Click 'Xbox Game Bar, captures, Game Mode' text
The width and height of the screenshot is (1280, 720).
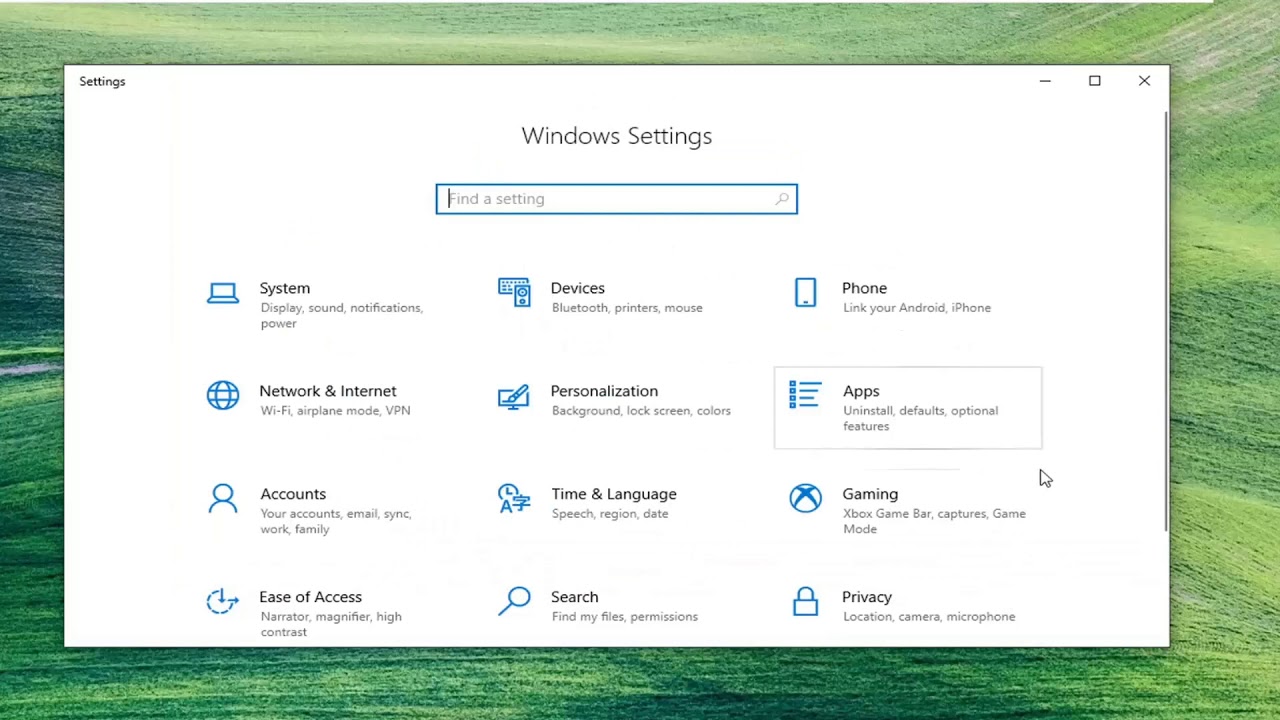tap(934, 521)
